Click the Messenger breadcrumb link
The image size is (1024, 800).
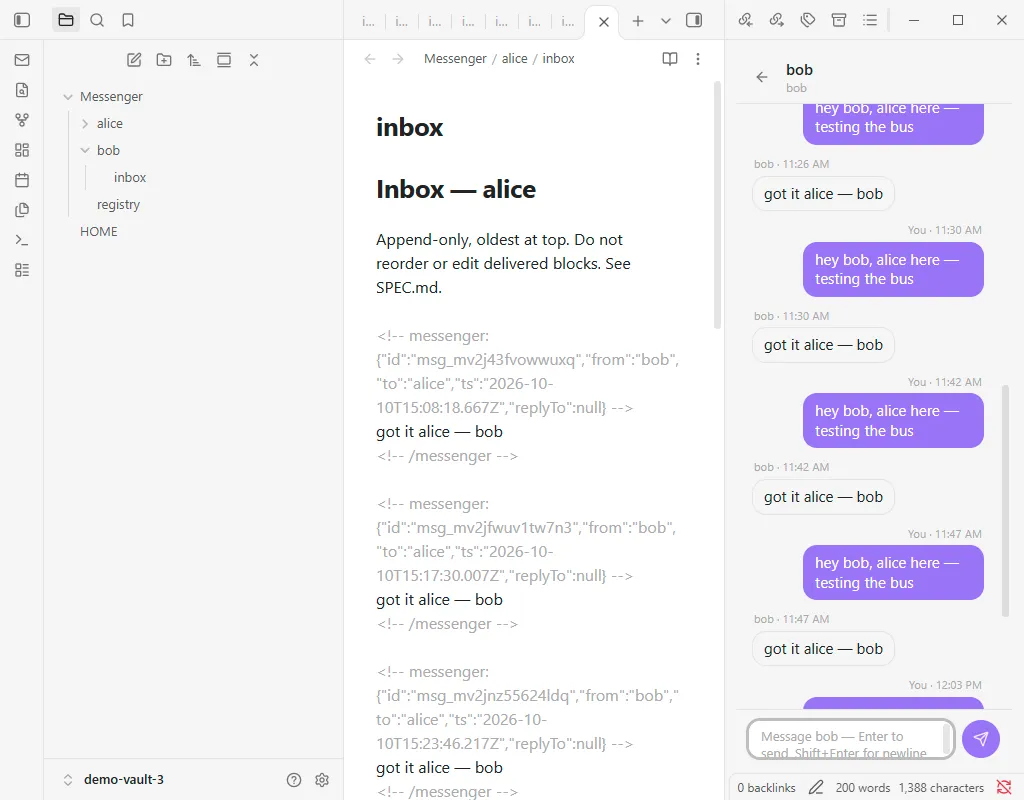455,59
